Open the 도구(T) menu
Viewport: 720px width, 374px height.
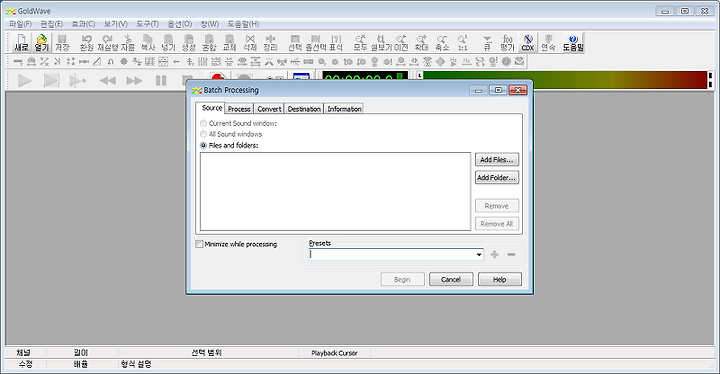(x=147, y=24)
